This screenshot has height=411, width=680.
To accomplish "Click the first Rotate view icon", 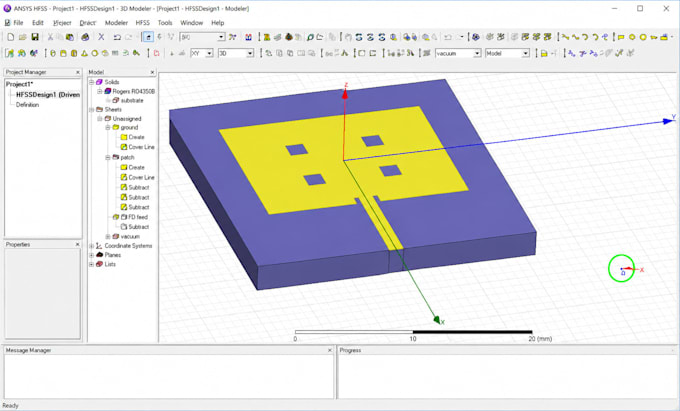I will pyautogui.click(x=359, y=37).
